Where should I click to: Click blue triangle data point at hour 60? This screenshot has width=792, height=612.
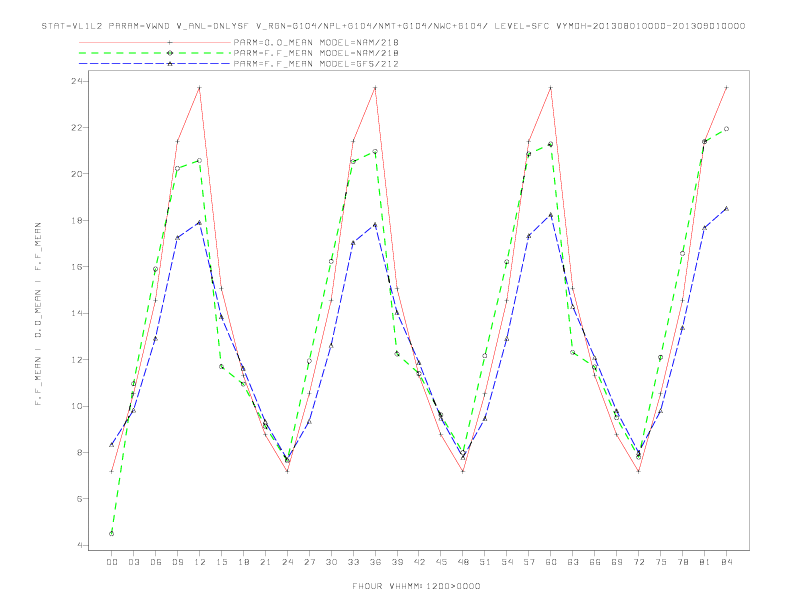pos(551,215)
